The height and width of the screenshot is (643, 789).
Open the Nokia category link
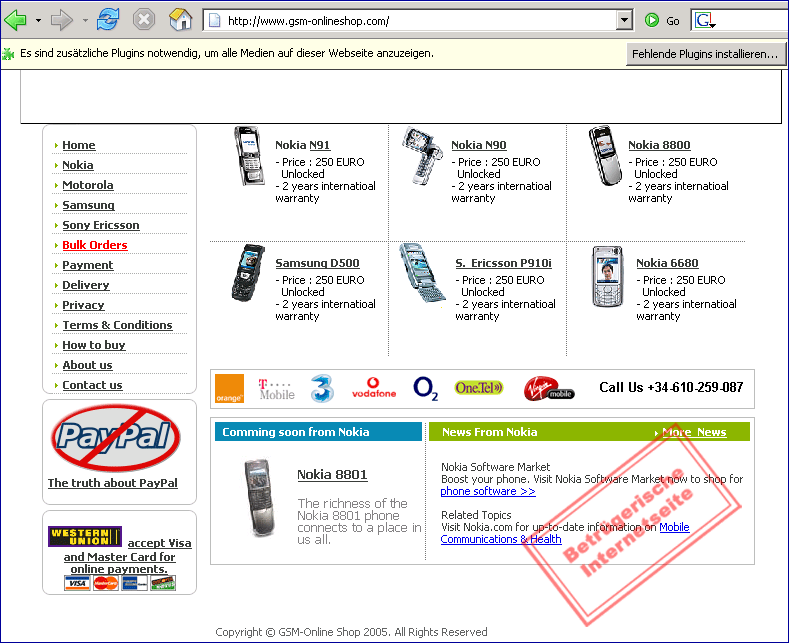point(77,165)
